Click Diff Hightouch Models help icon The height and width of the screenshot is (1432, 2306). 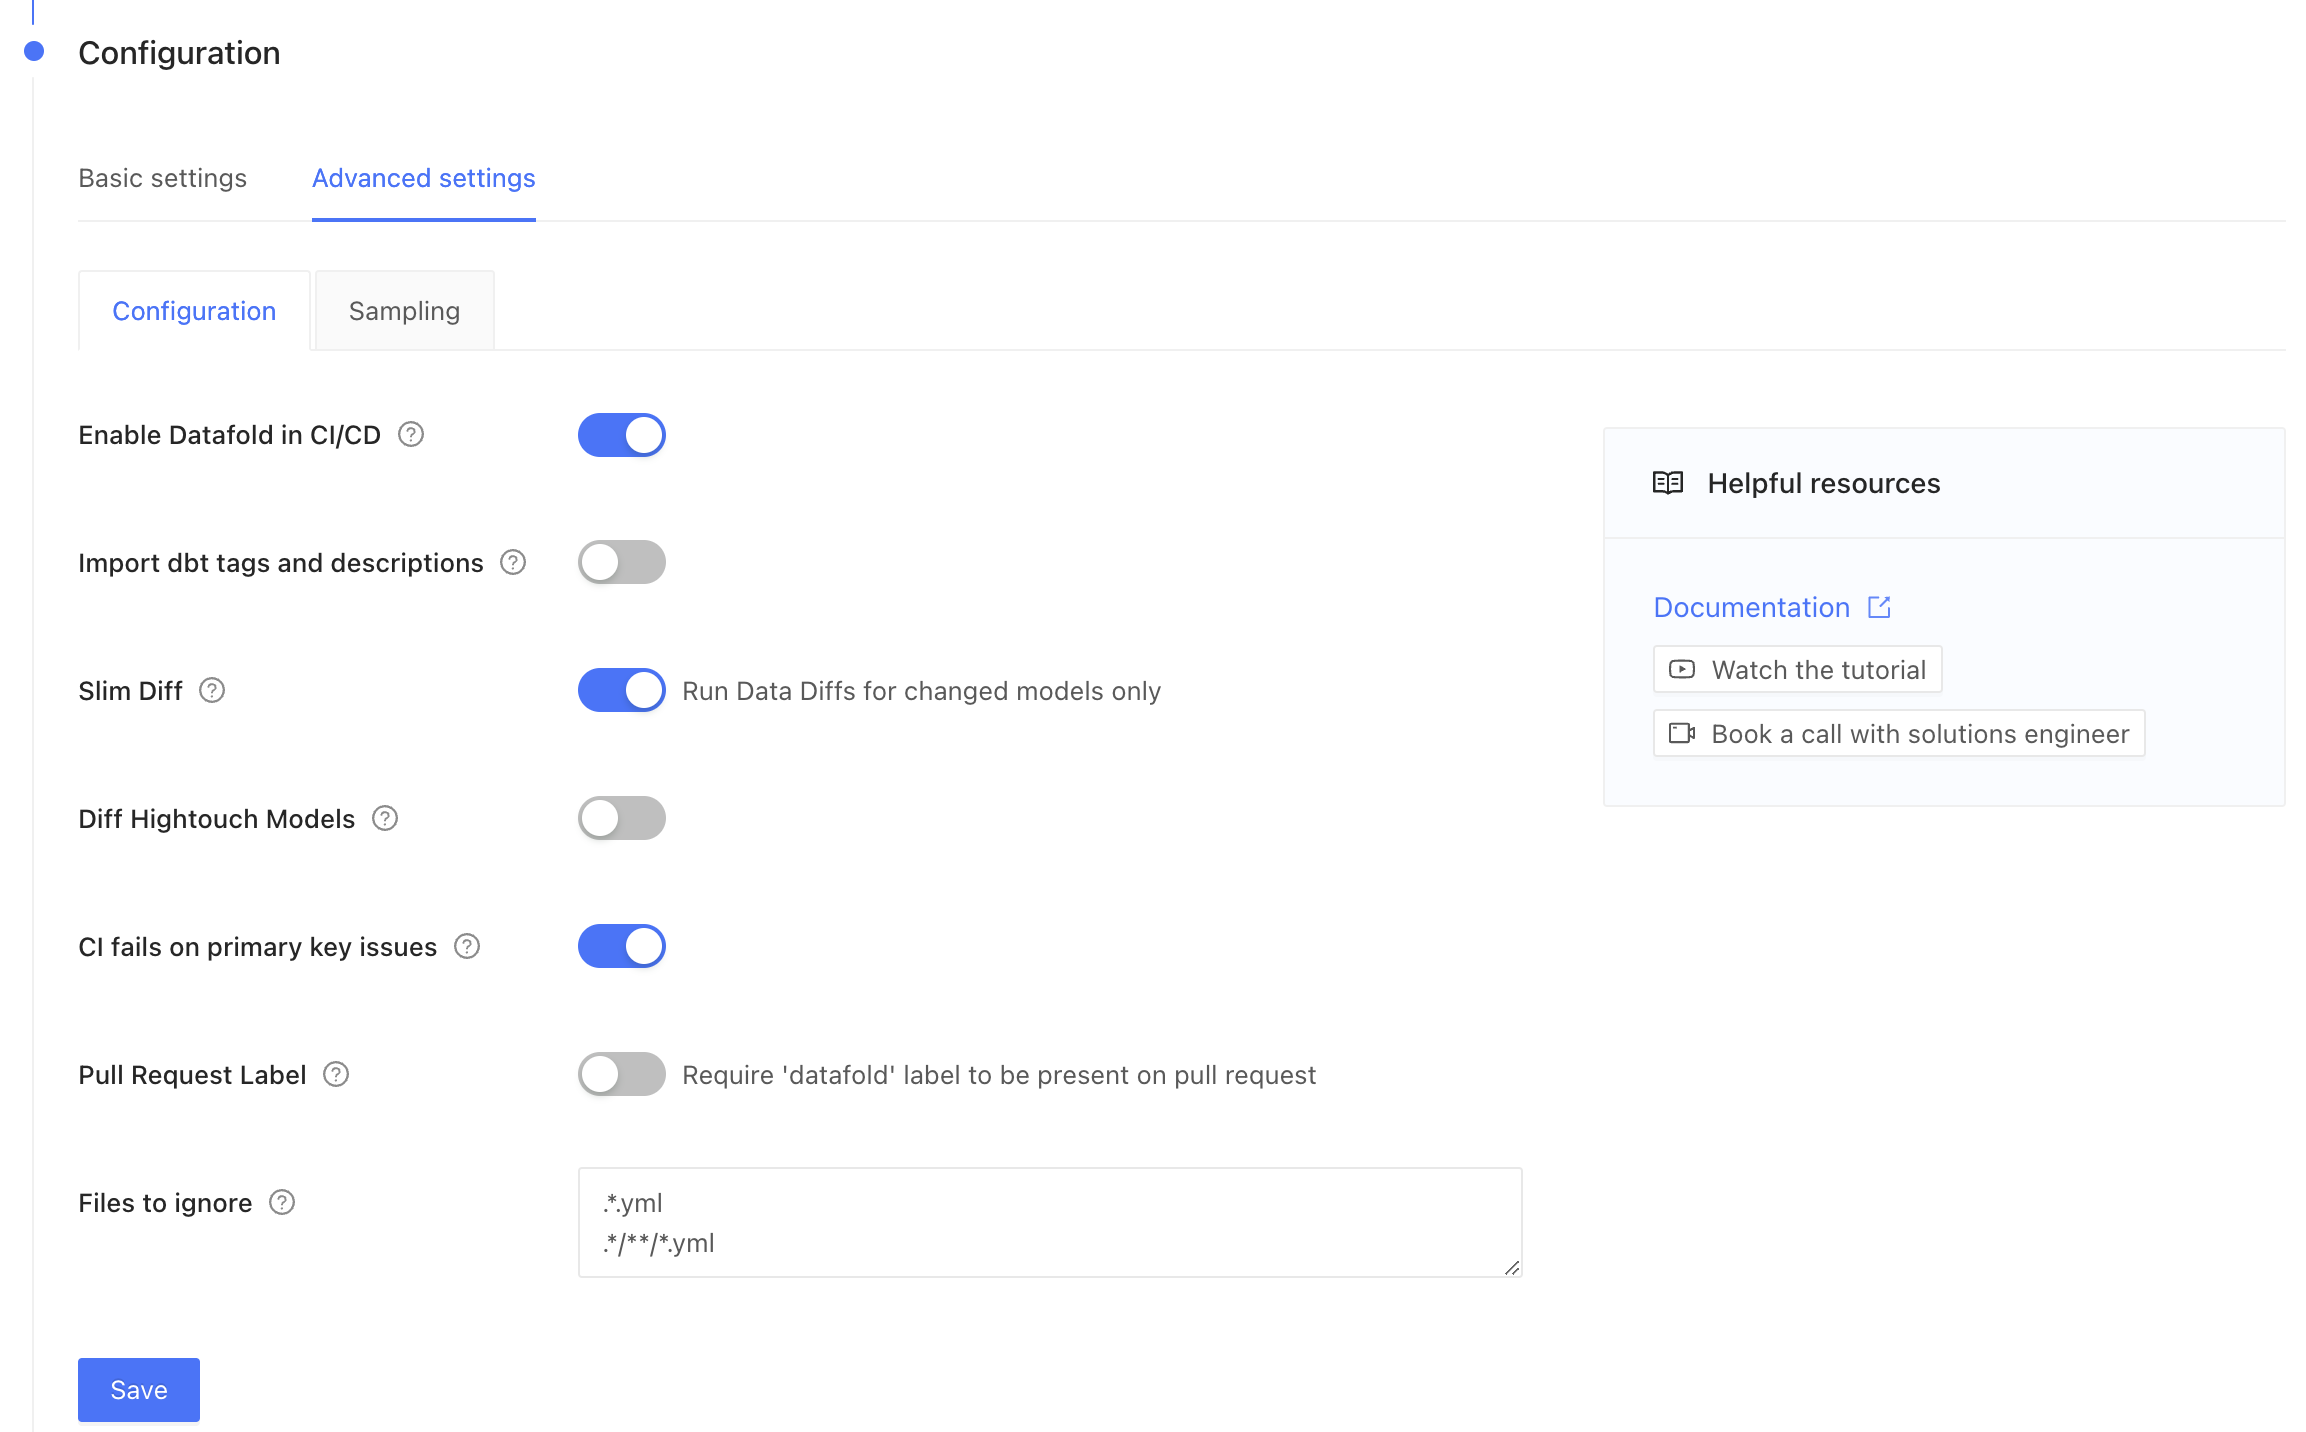pos(385,818)
